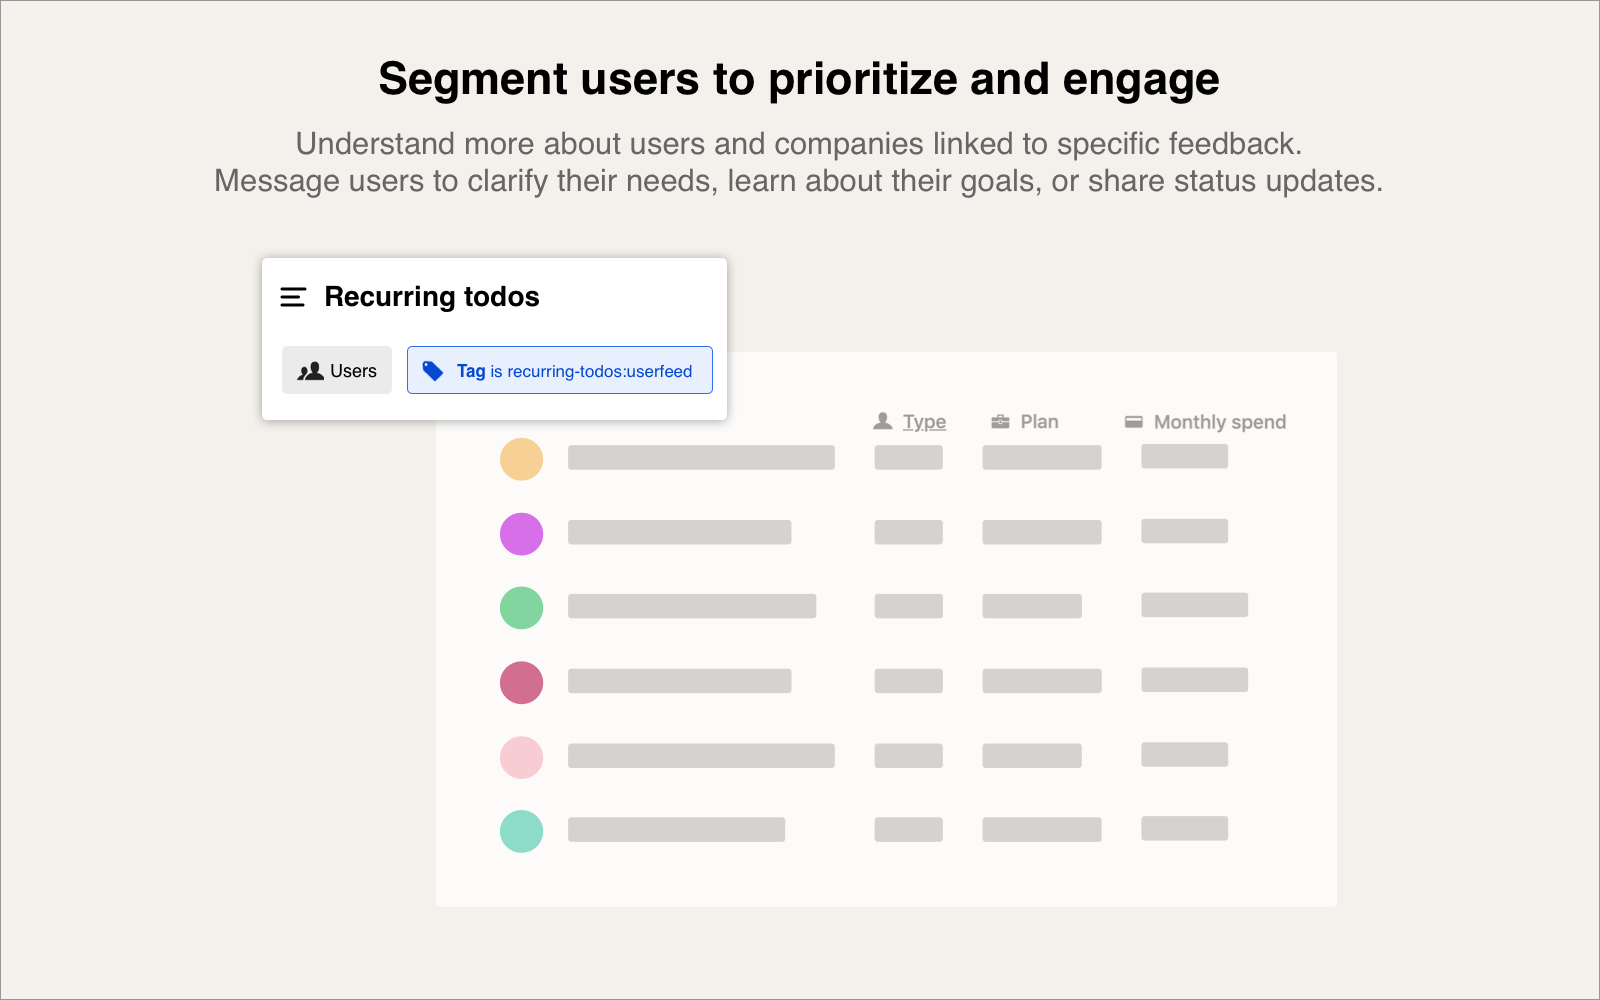Screen dimensions: 1600x1000
Task: Click the first user row in the table
Action: coord(700,458)
